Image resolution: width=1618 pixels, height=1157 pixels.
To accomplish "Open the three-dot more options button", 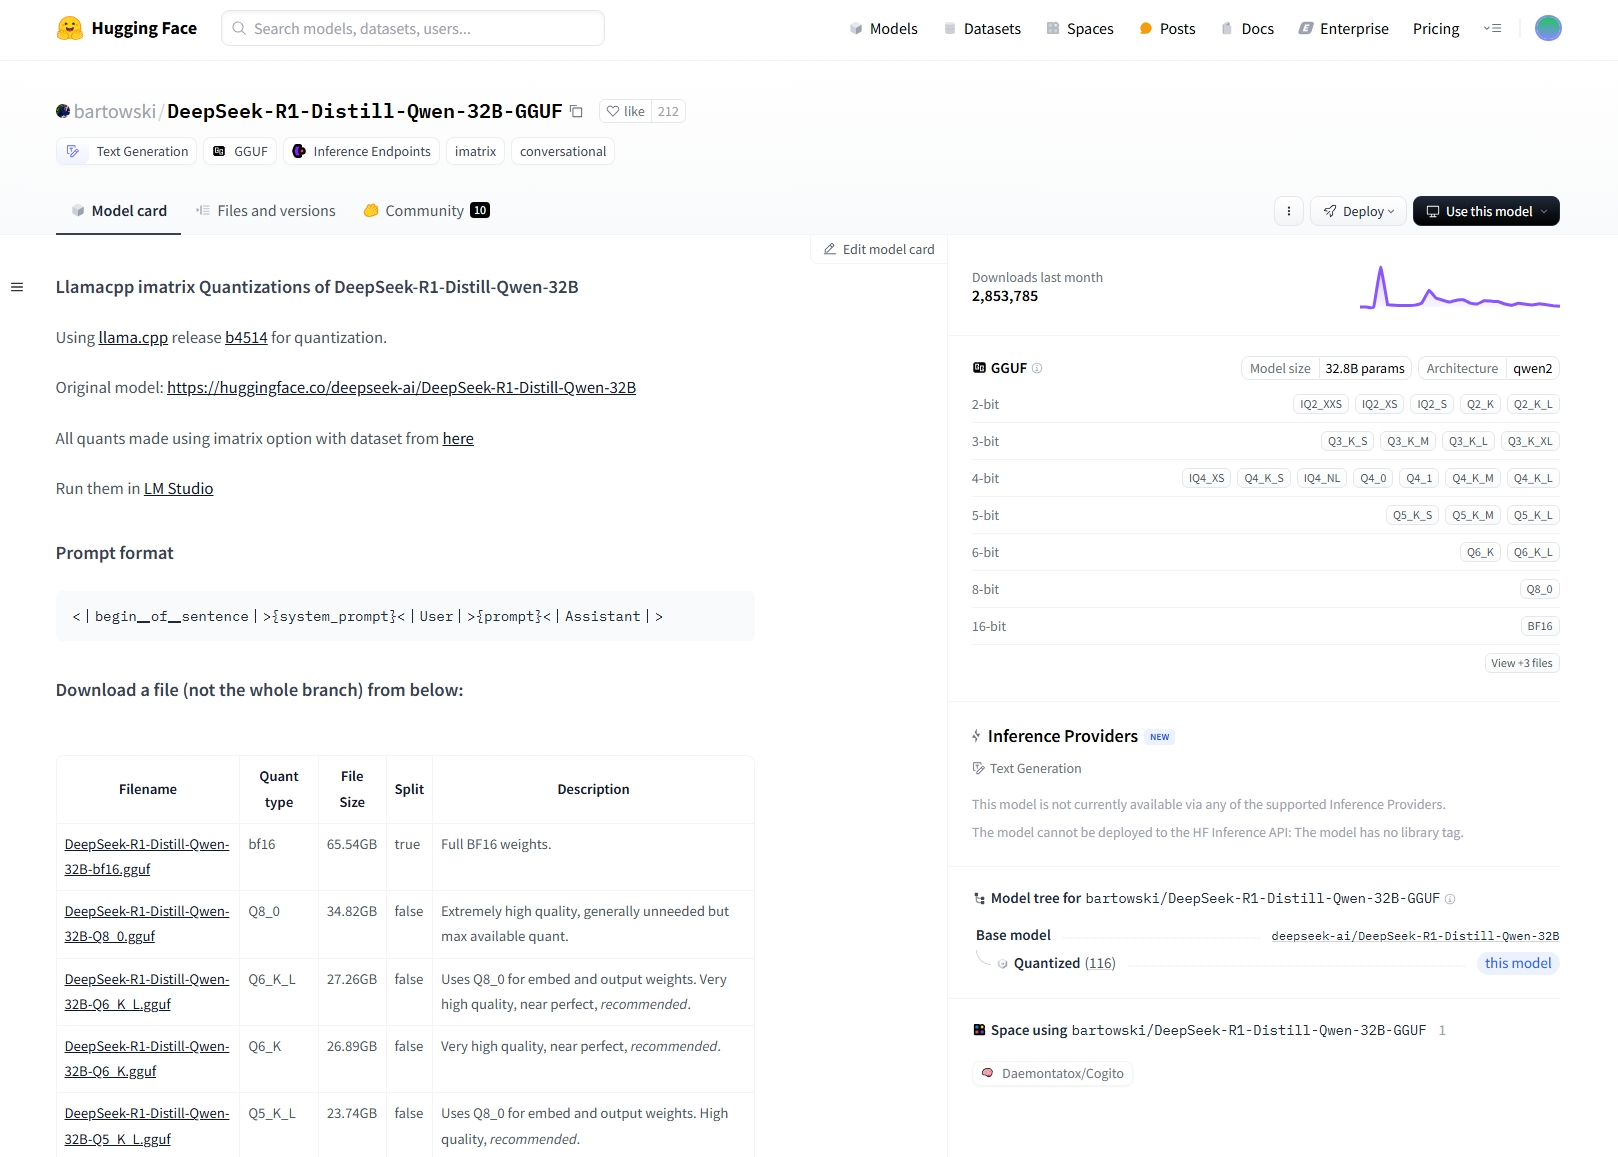I will pos(1289,211).
